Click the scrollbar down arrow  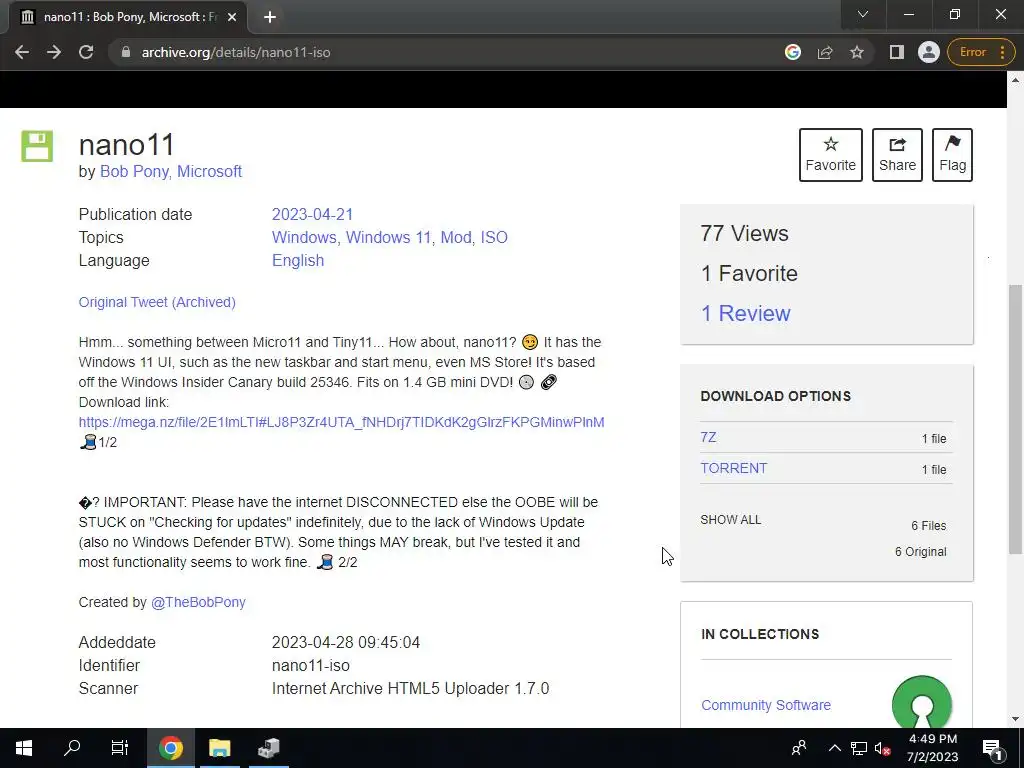(1015, 719)
